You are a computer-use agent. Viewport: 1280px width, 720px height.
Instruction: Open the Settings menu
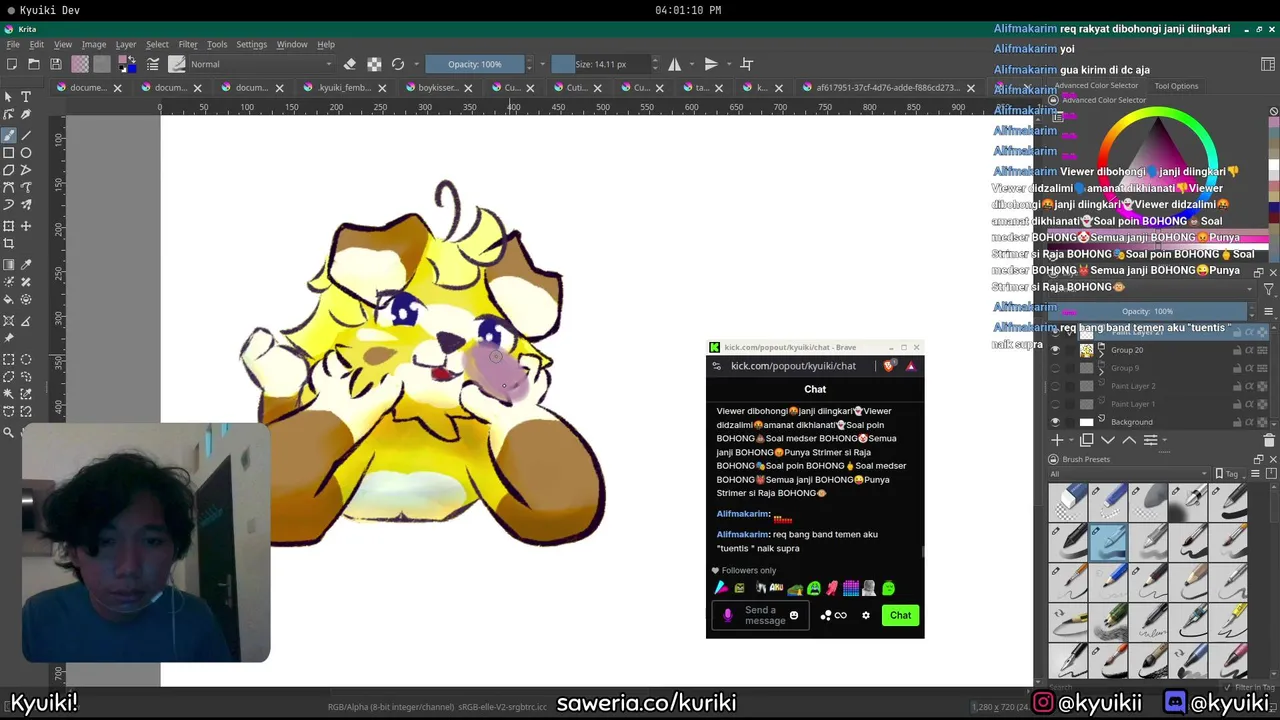pyautogui.click(x=251, y=44)
